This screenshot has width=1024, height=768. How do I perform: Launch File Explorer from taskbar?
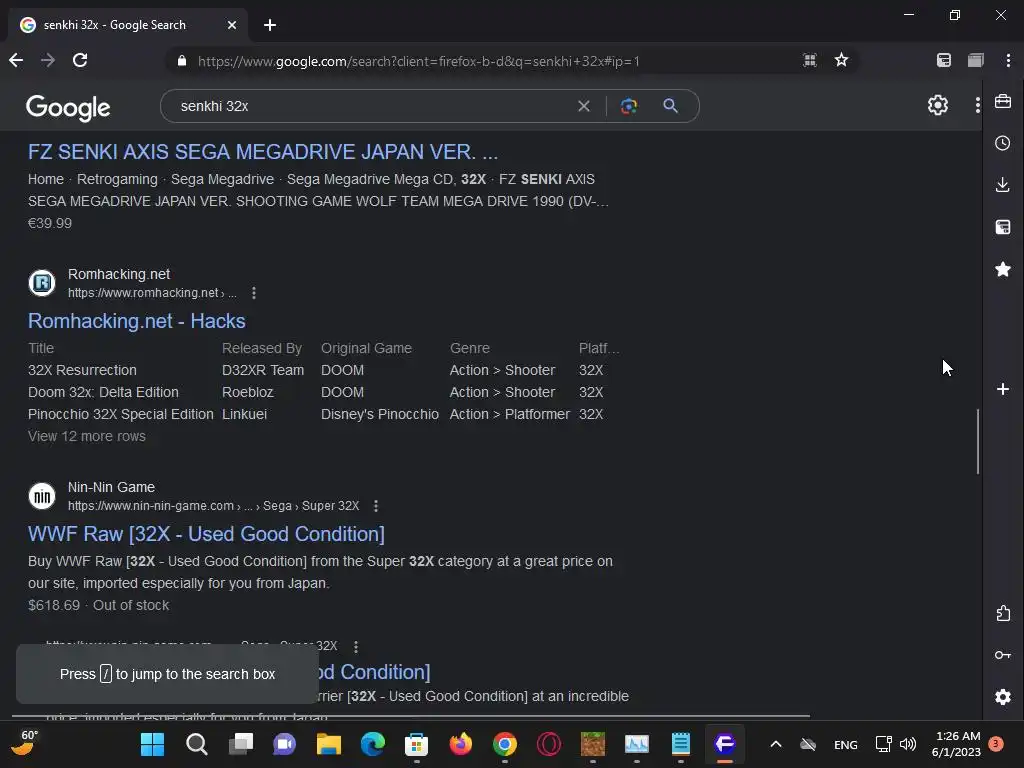click(328, 744)
